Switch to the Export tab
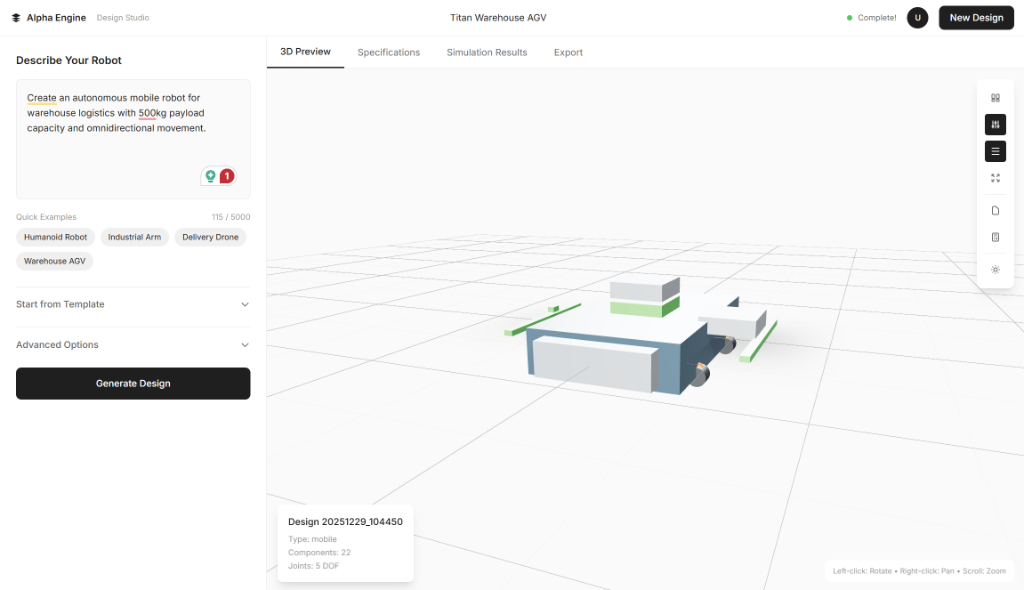This screenshot has height=590, width=1024. tap(567, 52)
